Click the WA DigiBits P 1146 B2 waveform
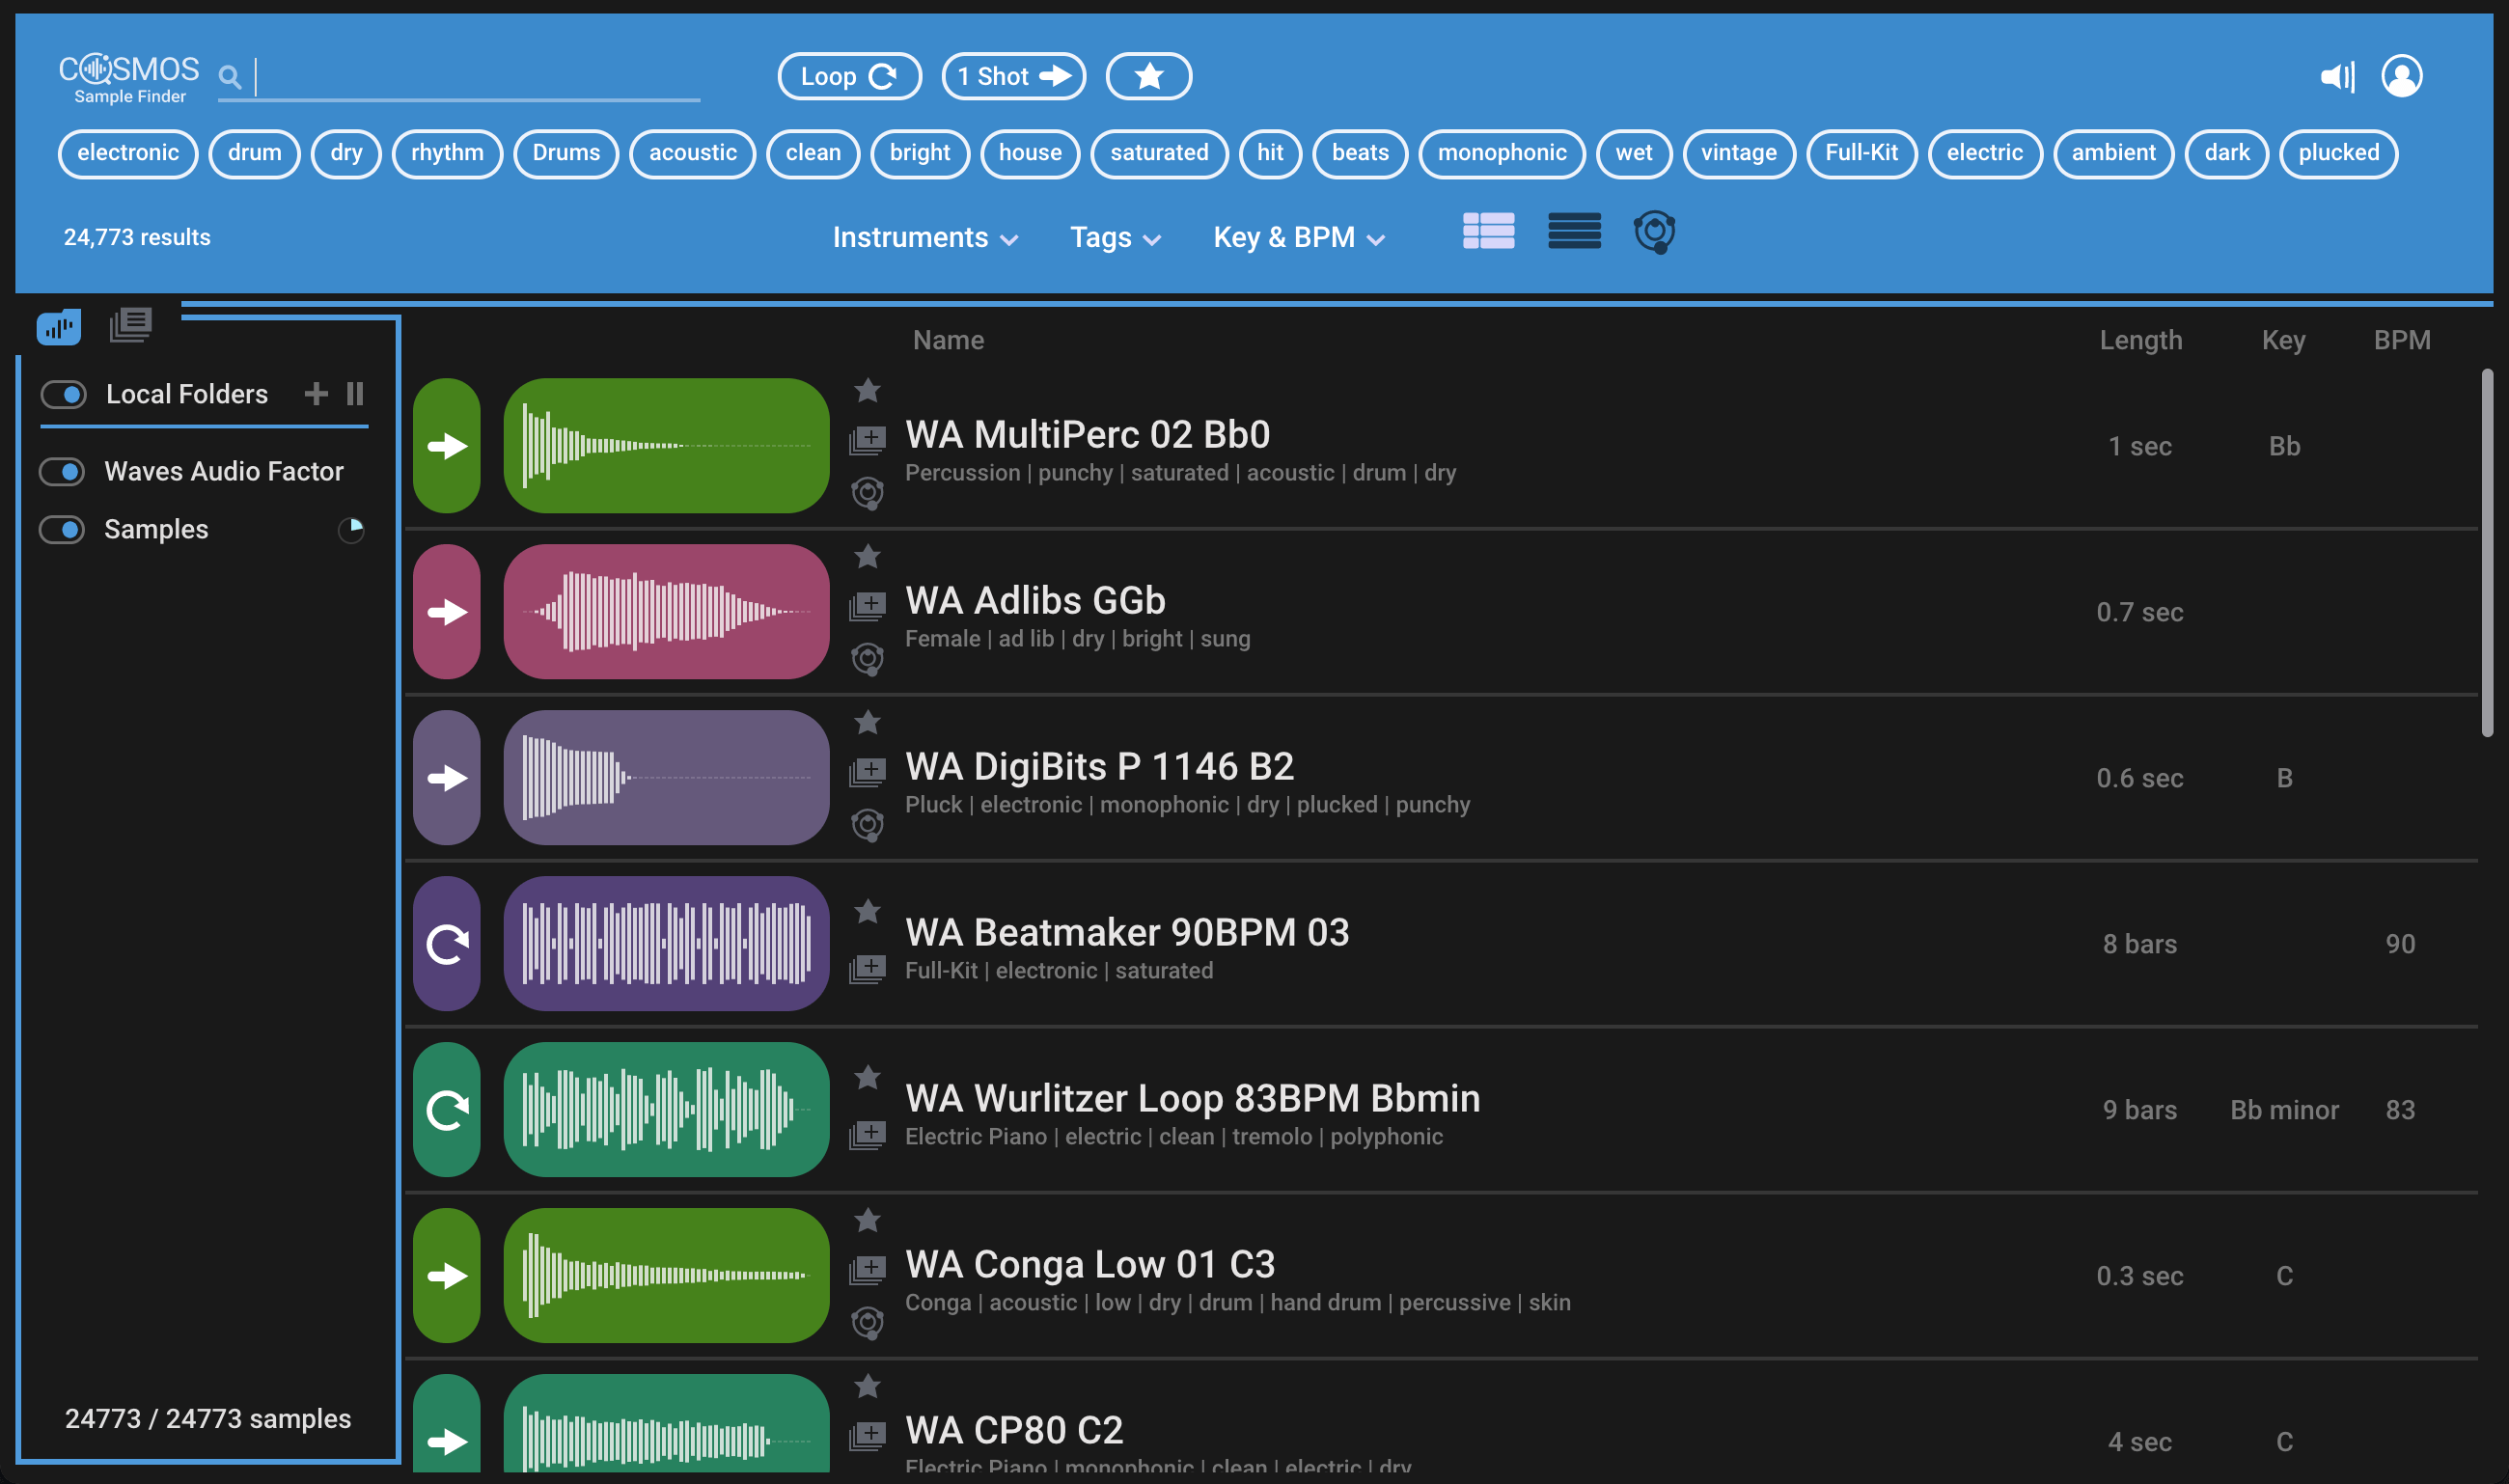 (x=666, y=778)
